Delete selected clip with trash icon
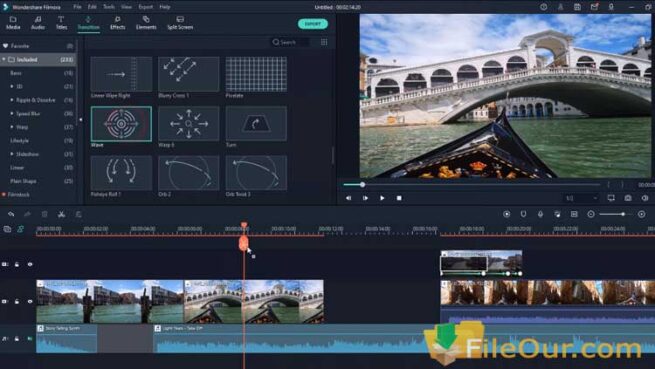The image size is (655, 369). pos(45,214)
